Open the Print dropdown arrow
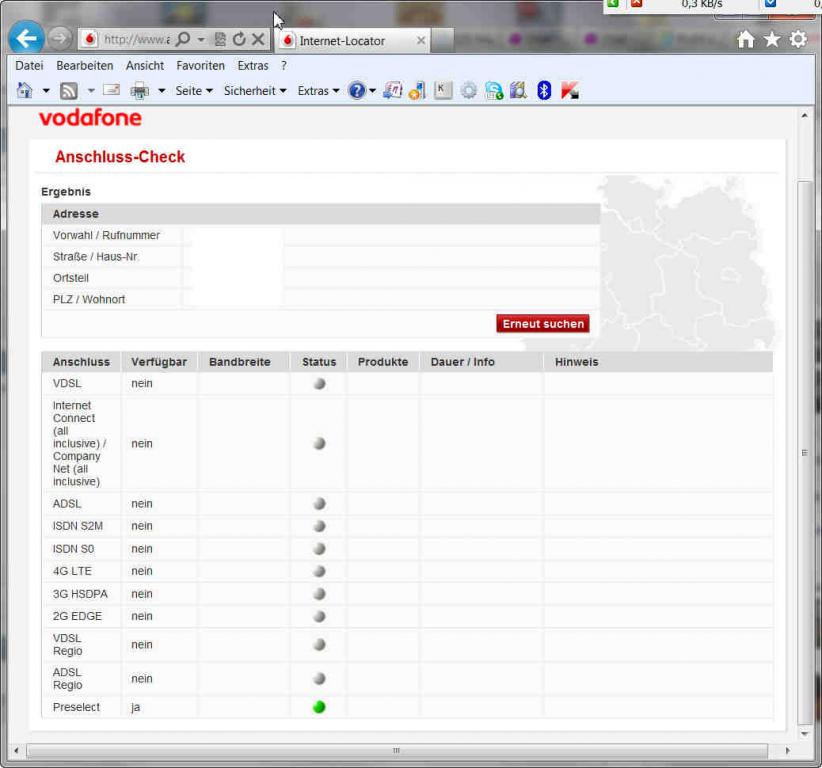Image resolution: width=822 pixels, height=768 pixels. (x=162, y=91)
